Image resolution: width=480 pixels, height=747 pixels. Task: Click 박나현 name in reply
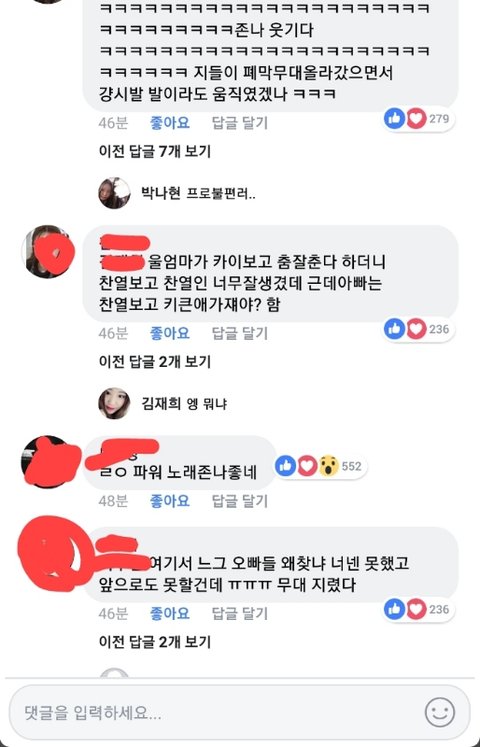click(x=160, y=193)
